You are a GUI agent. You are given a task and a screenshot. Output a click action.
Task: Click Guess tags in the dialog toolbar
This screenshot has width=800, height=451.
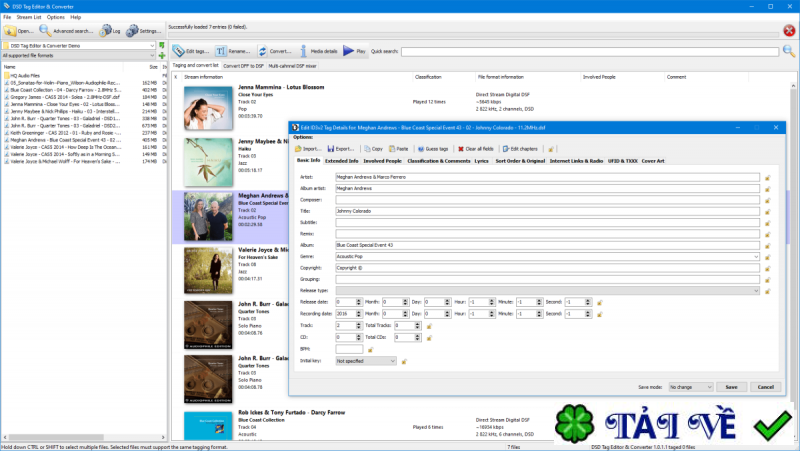coord(431,148)
